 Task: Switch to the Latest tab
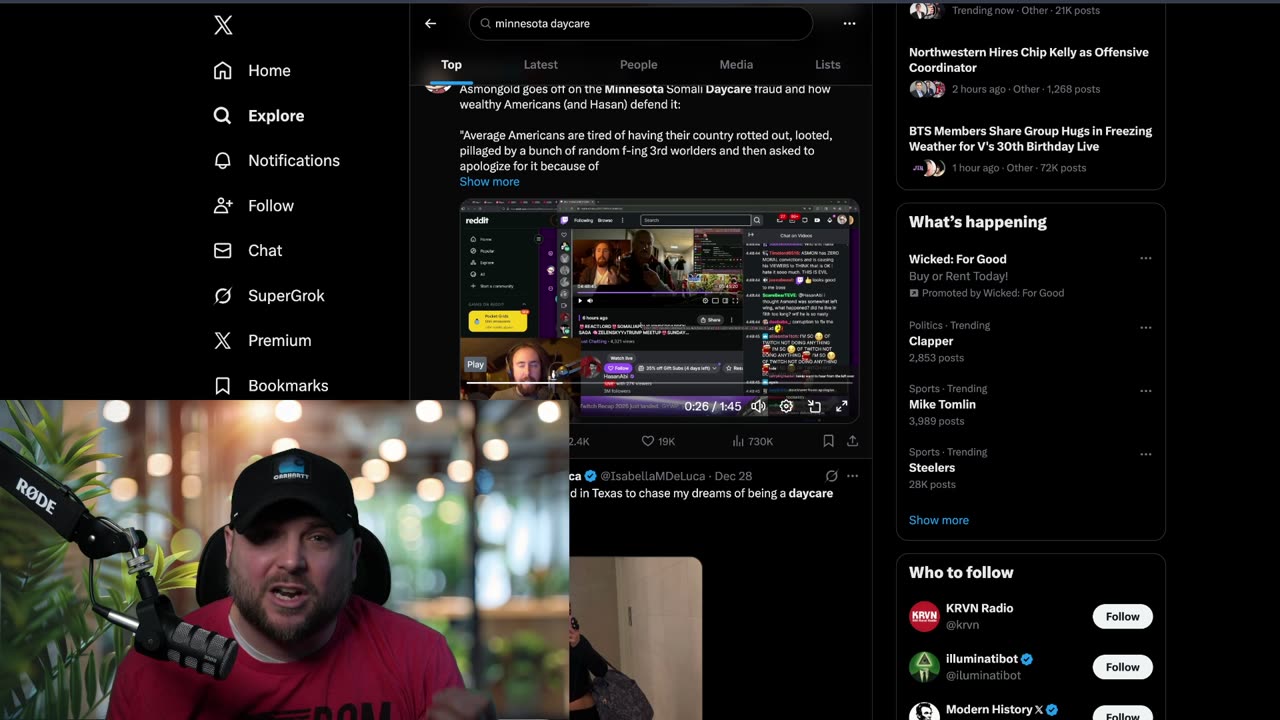[541, 64]
